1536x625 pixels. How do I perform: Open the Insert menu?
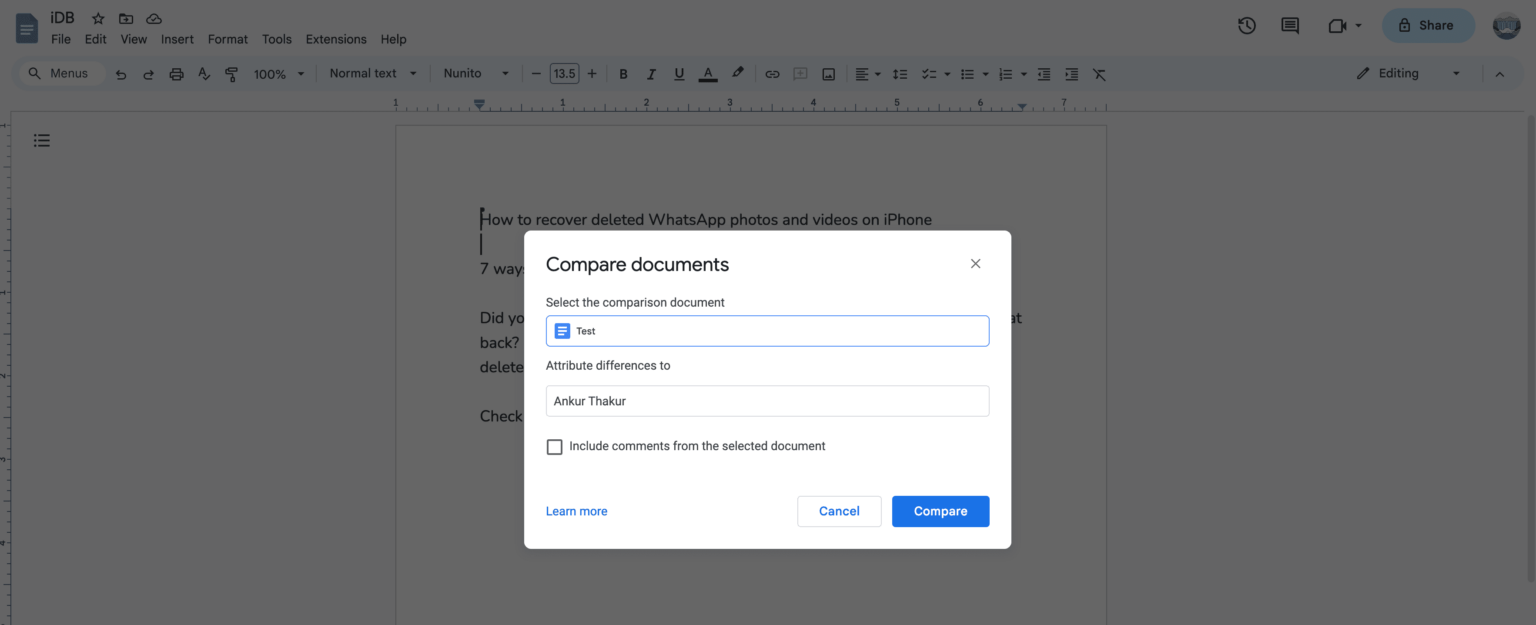tap(177, 39)
